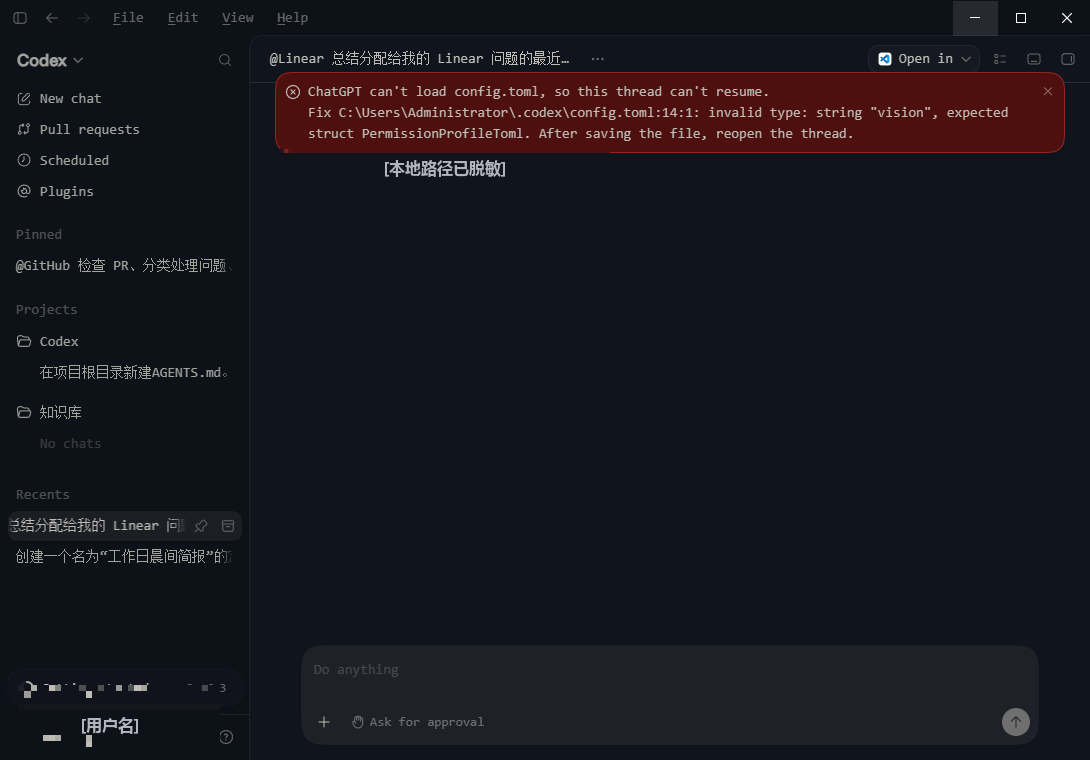The width and height of the screenshot is (1090, 760).
Task: Open pinned @GitHub PR chat
Action: (124, 266)
